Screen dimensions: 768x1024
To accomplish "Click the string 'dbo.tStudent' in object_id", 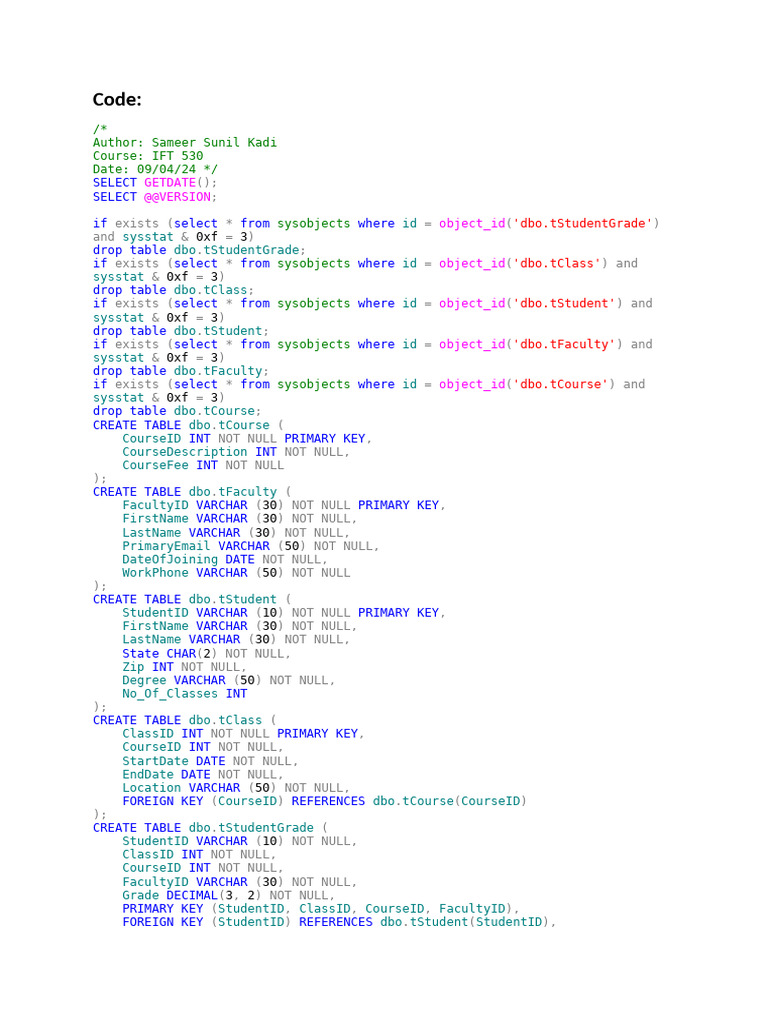I will click(x=564, y=303).
